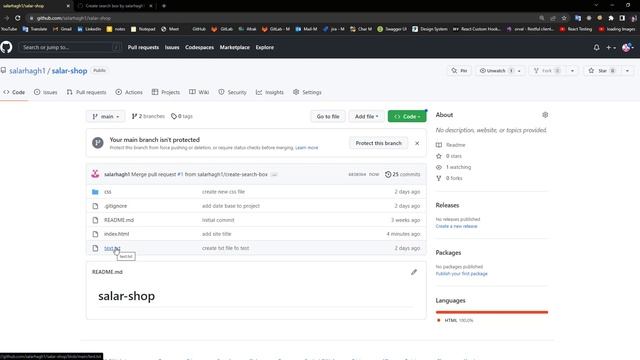The image size is (640, 360).
Task: Switch to the Security tab
Action: [232, 92]
